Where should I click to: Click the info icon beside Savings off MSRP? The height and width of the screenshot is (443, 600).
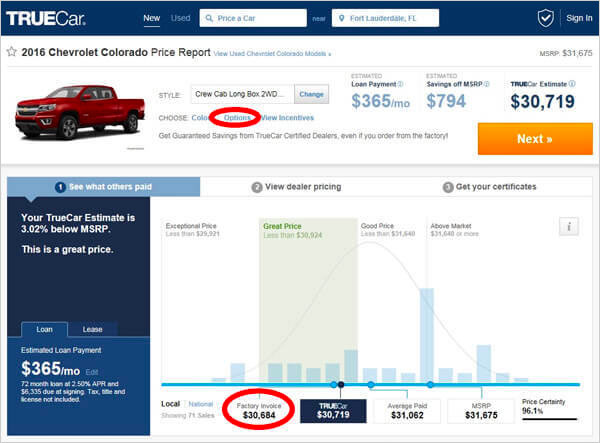click(487, 84)
